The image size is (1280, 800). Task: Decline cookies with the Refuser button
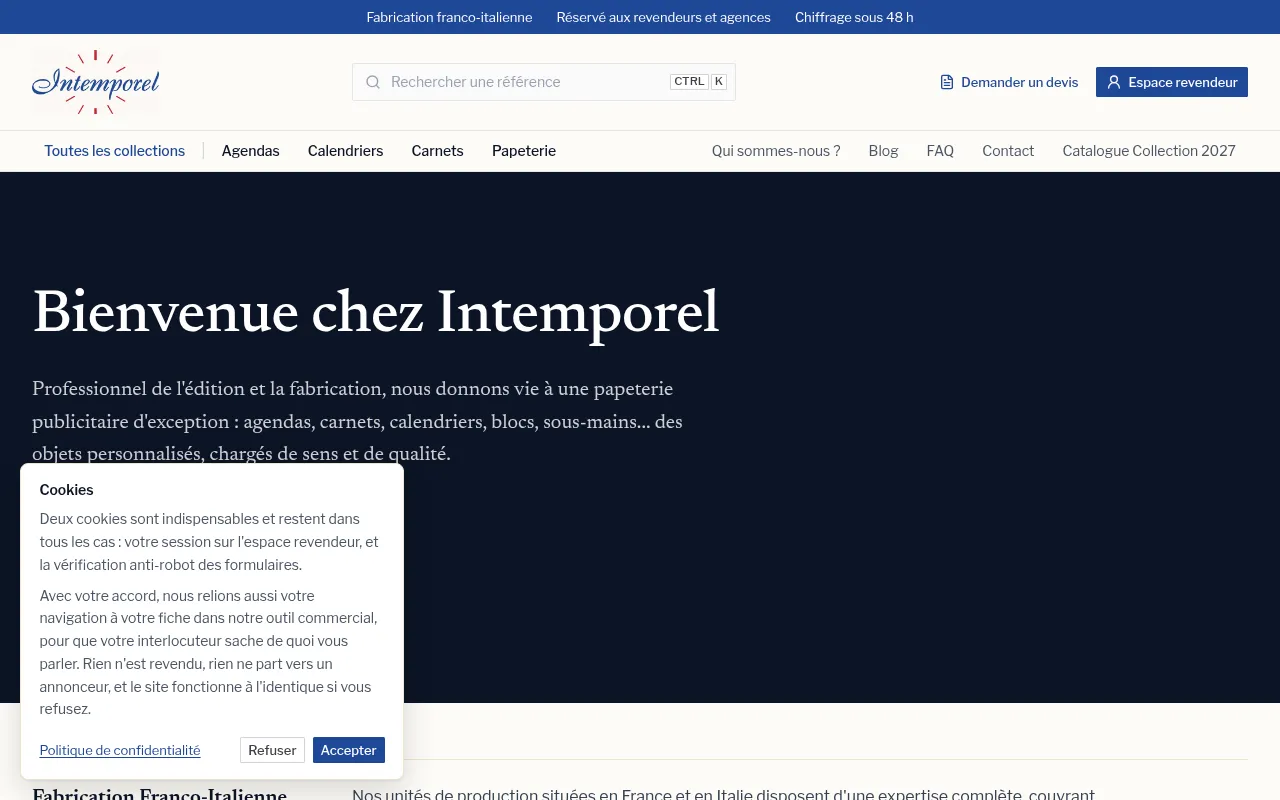272,750
